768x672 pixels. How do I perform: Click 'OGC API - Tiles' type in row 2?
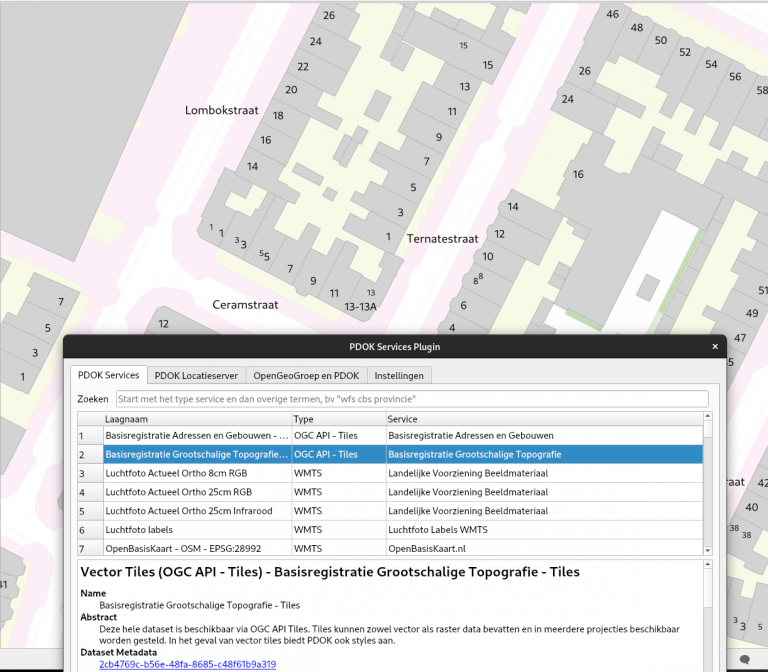click(x=339, y=455)
